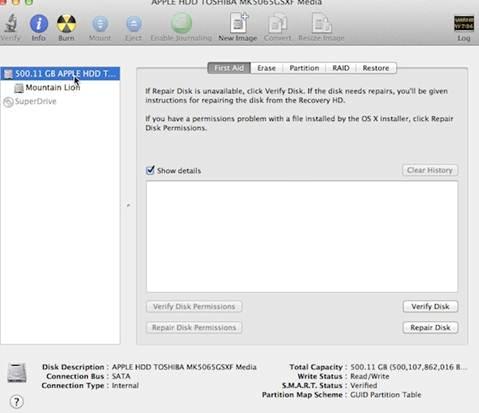The height and width of the screenshot is (413, 479).
Task: Click the Clear History button
Action: (x=430, y=170)
